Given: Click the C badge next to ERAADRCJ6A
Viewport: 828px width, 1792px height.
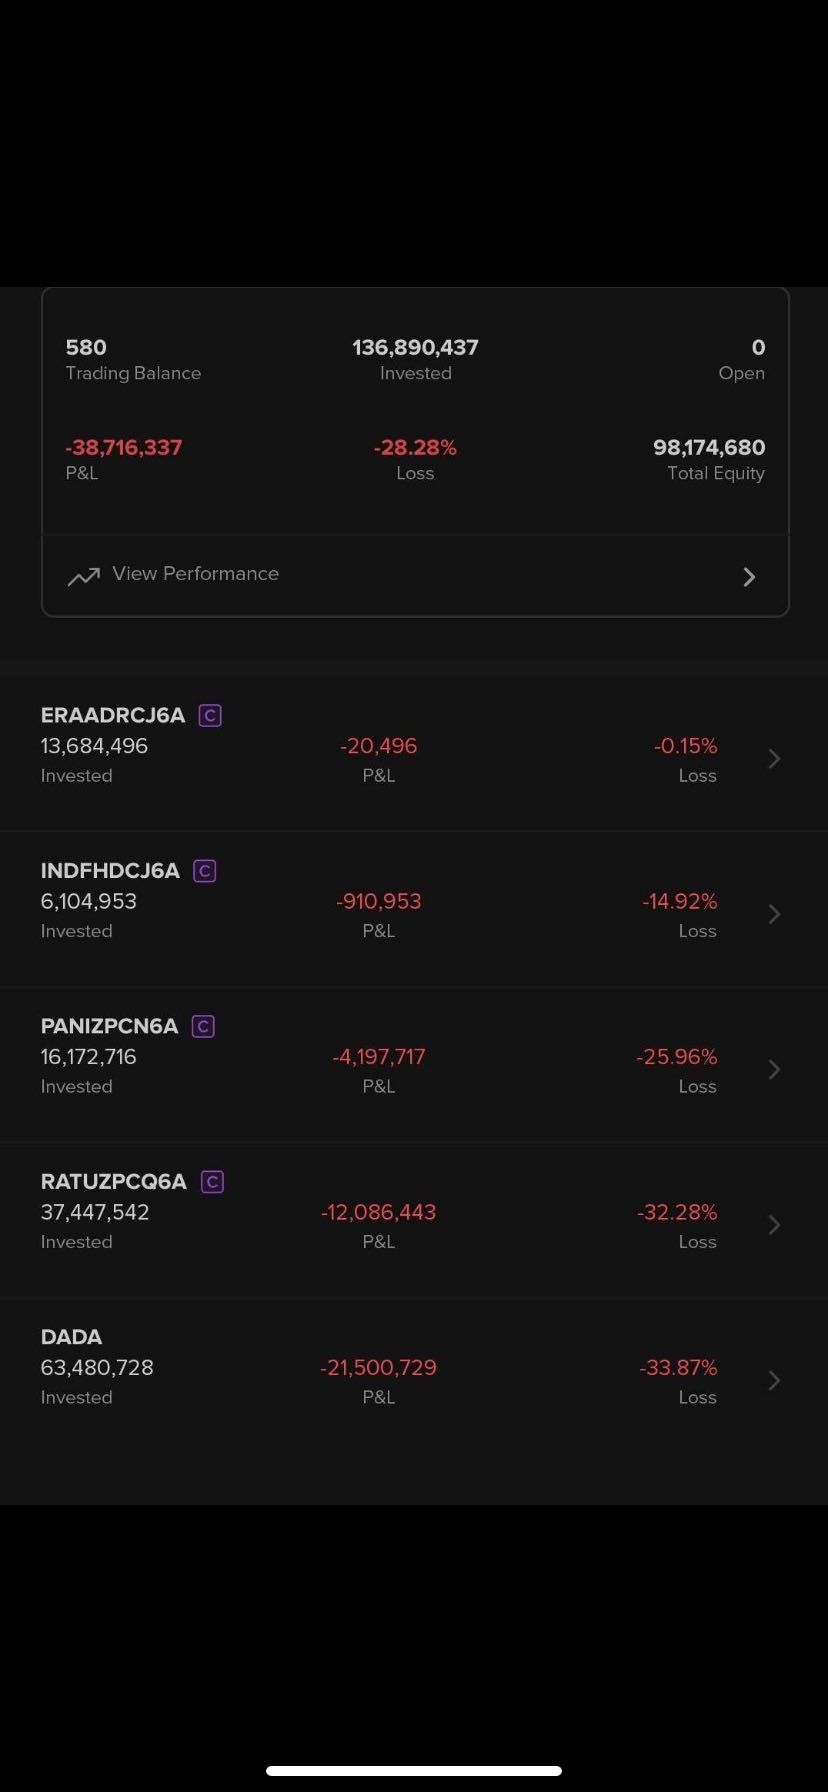Looking at the screenshot, I should pyautogui.click(x=210, y=715).
